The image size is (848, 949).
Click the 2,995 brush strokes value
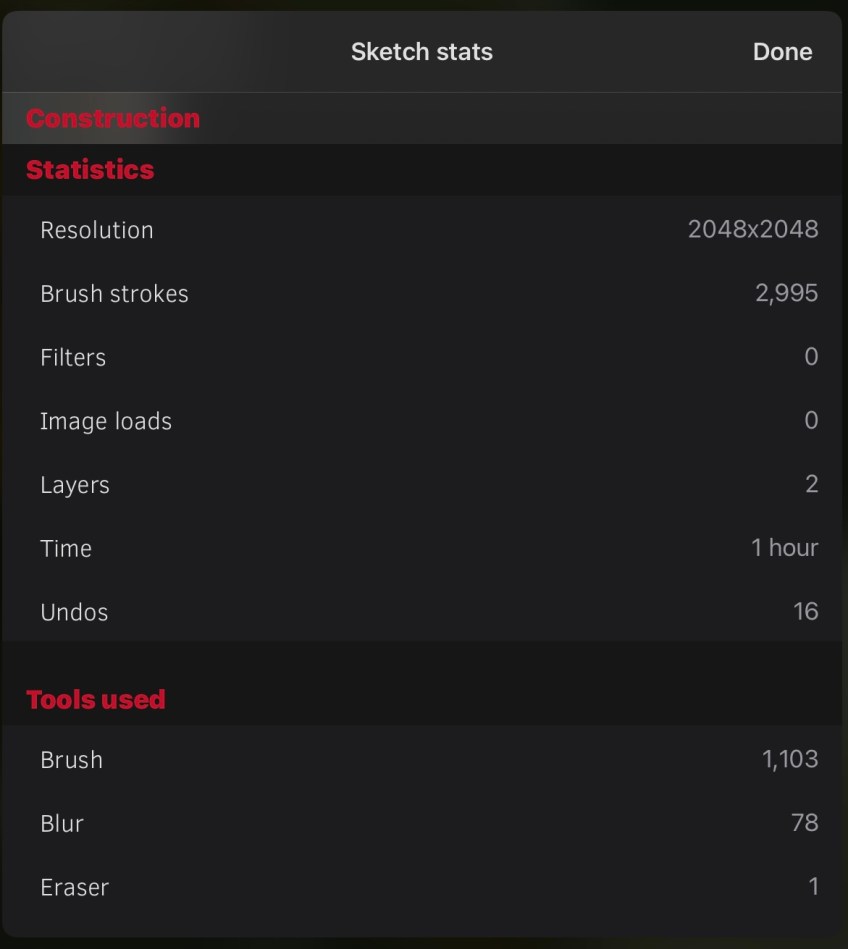coord(787,293)
